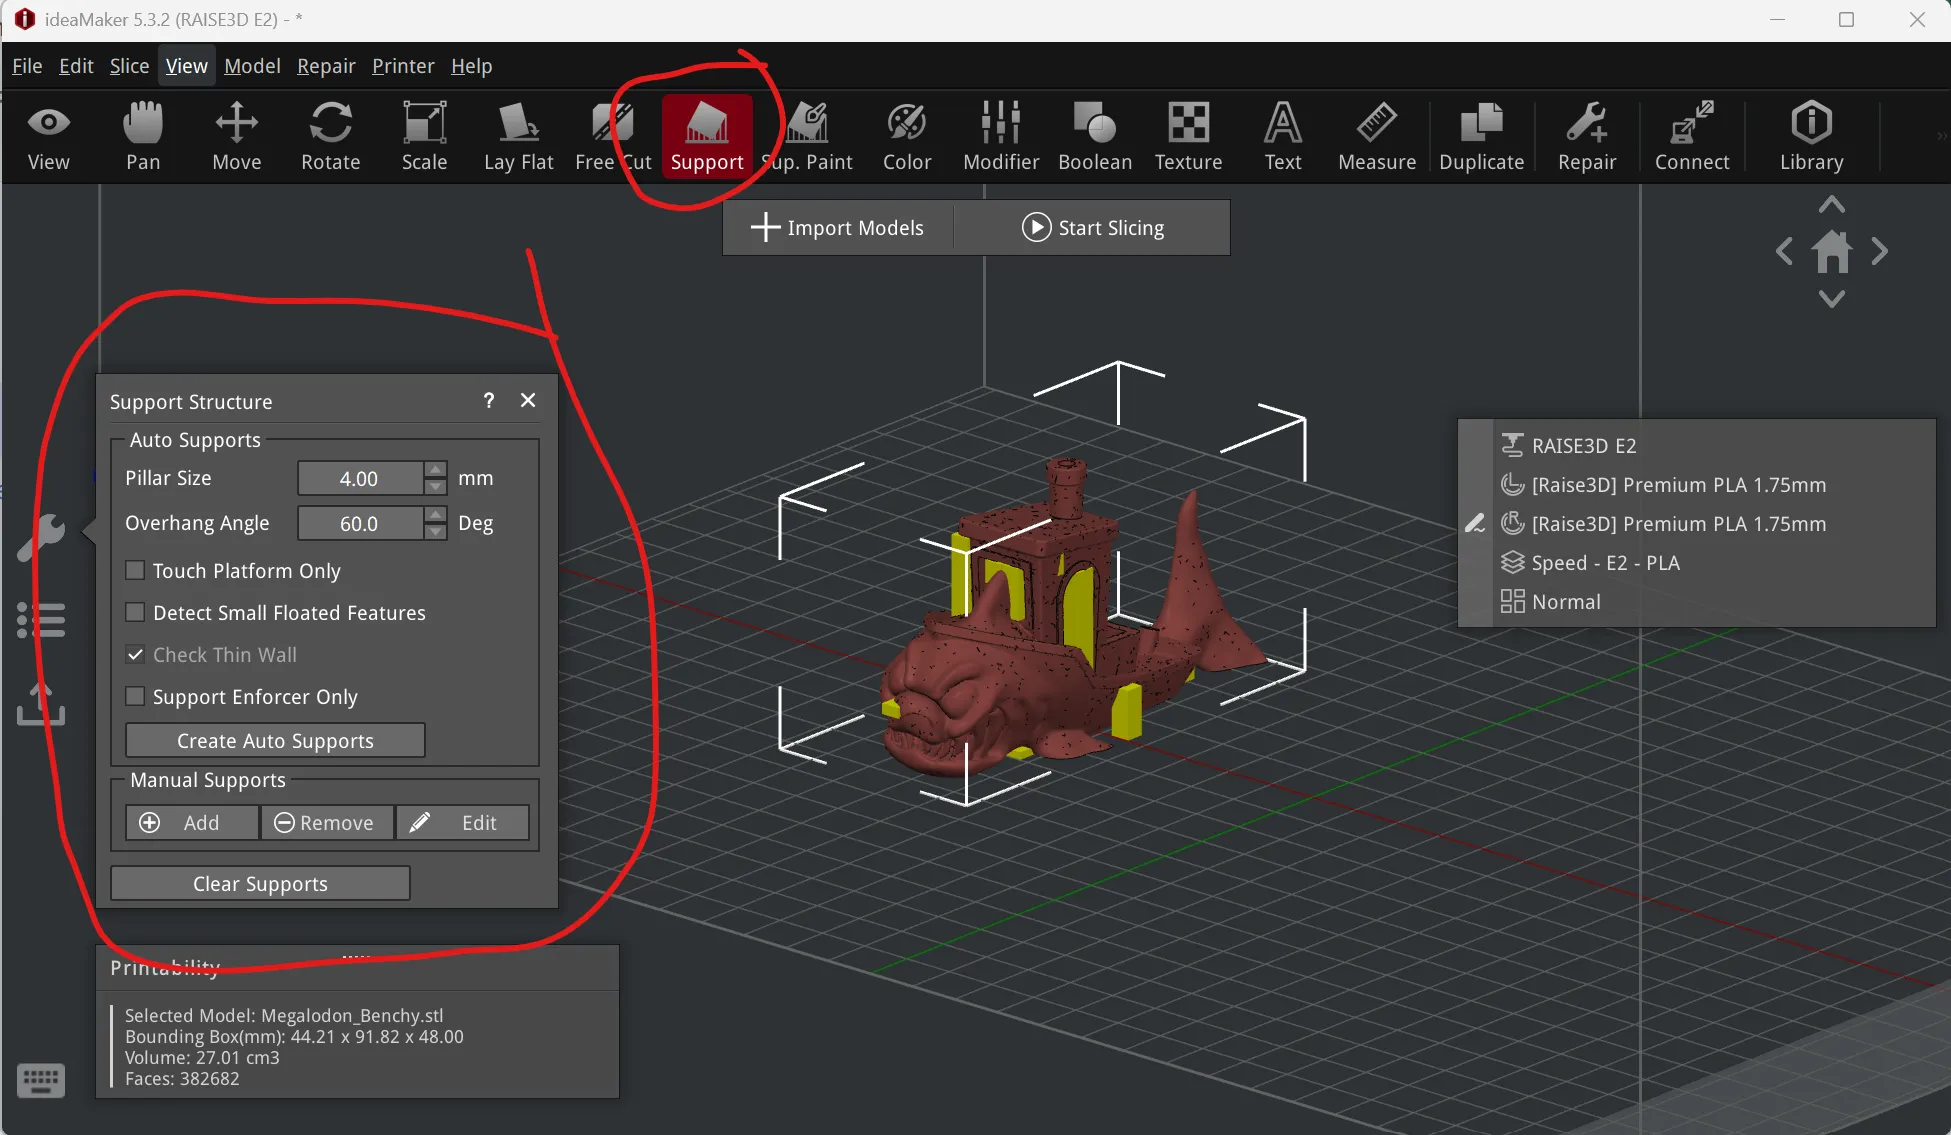Open the Repair menu

pos(326,66)
